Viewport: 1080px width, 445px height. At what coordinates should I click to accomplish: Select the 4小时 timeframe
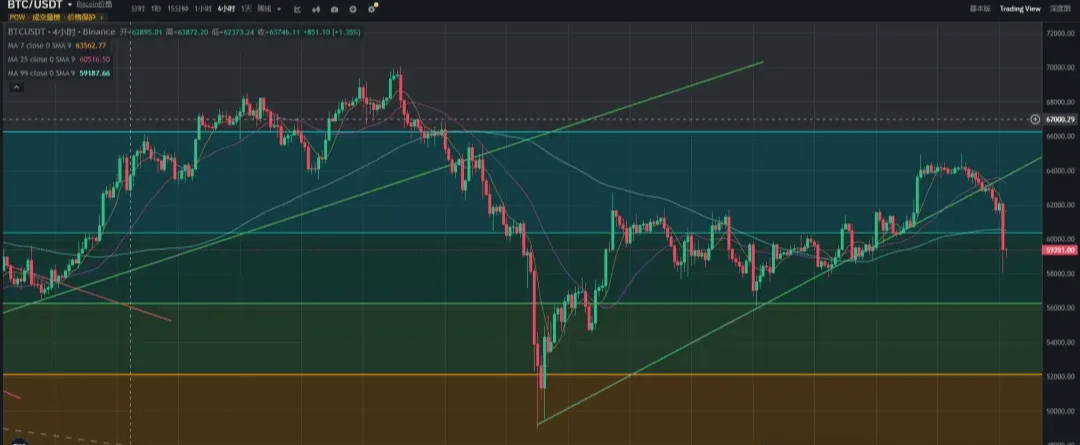coord(226,9)
